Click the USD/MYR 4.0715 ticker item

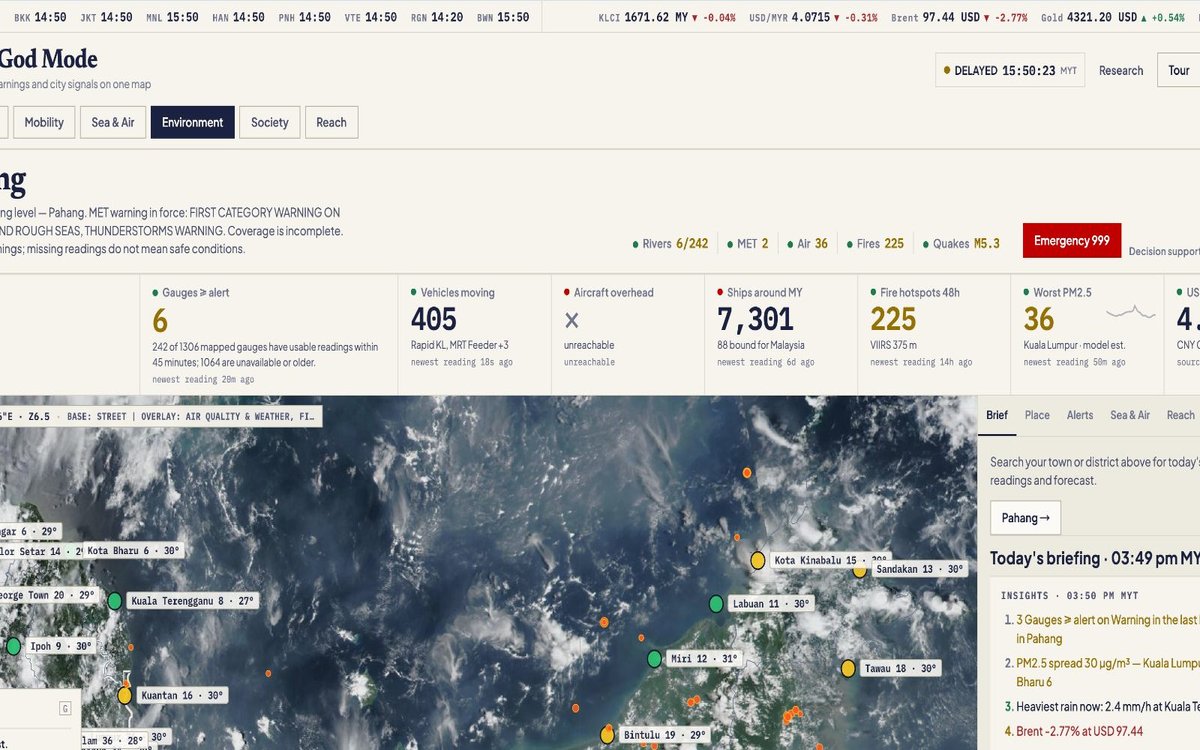813,18
